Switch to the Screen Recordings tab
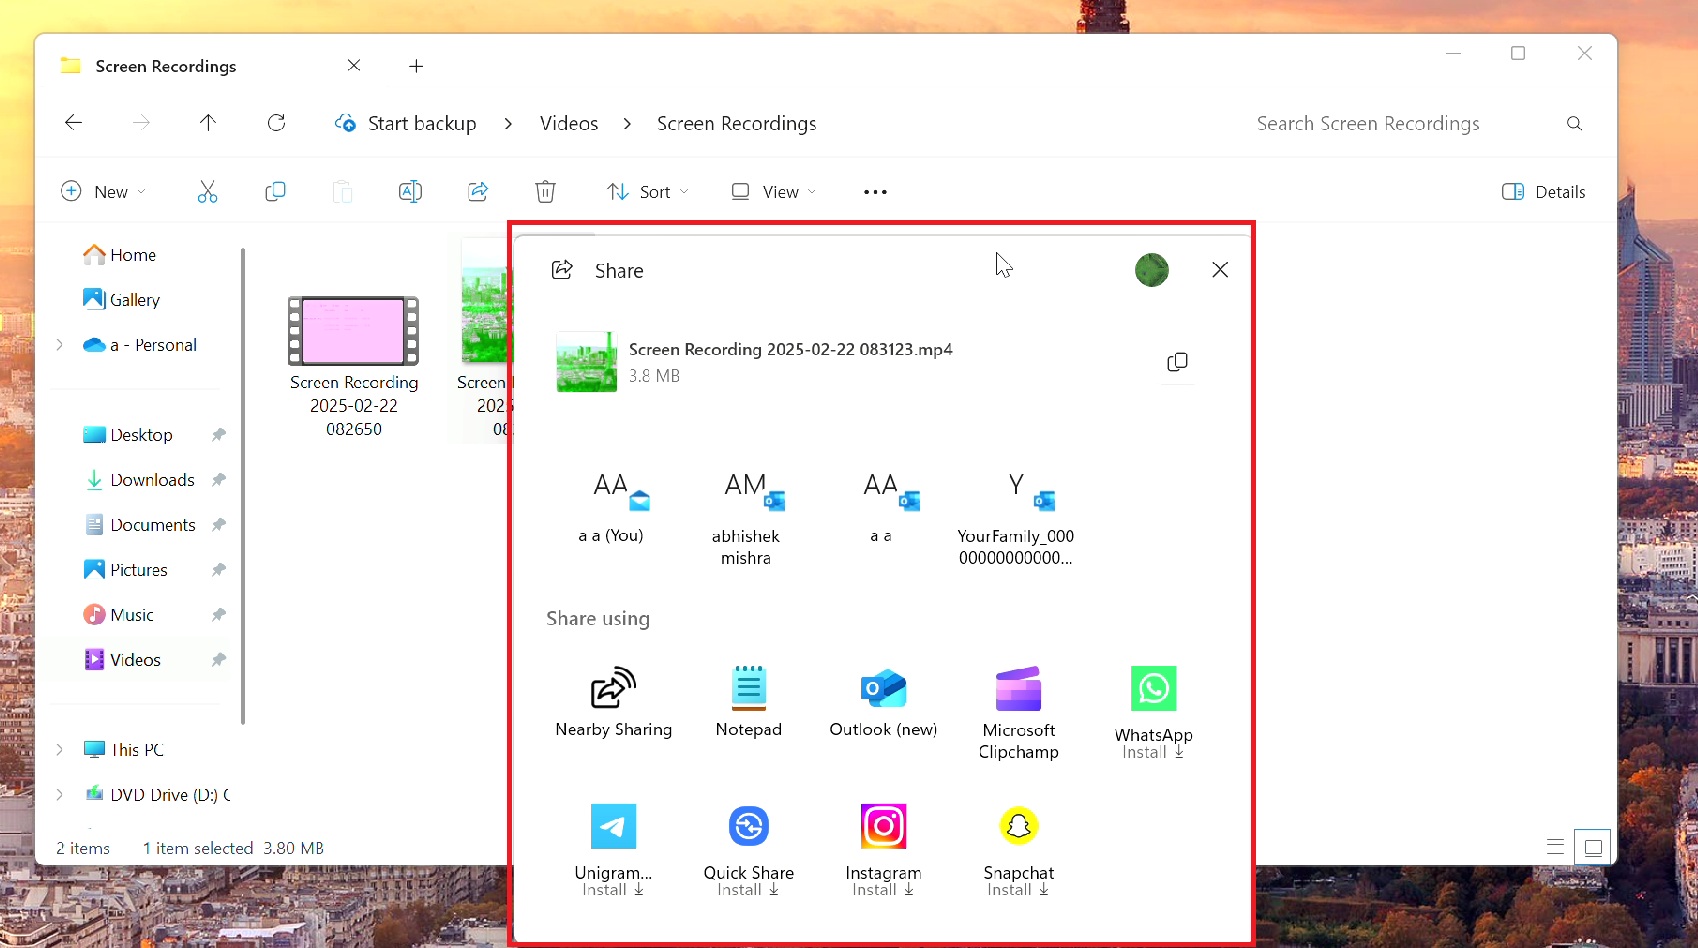The image size is (1698, 948). 165,66
